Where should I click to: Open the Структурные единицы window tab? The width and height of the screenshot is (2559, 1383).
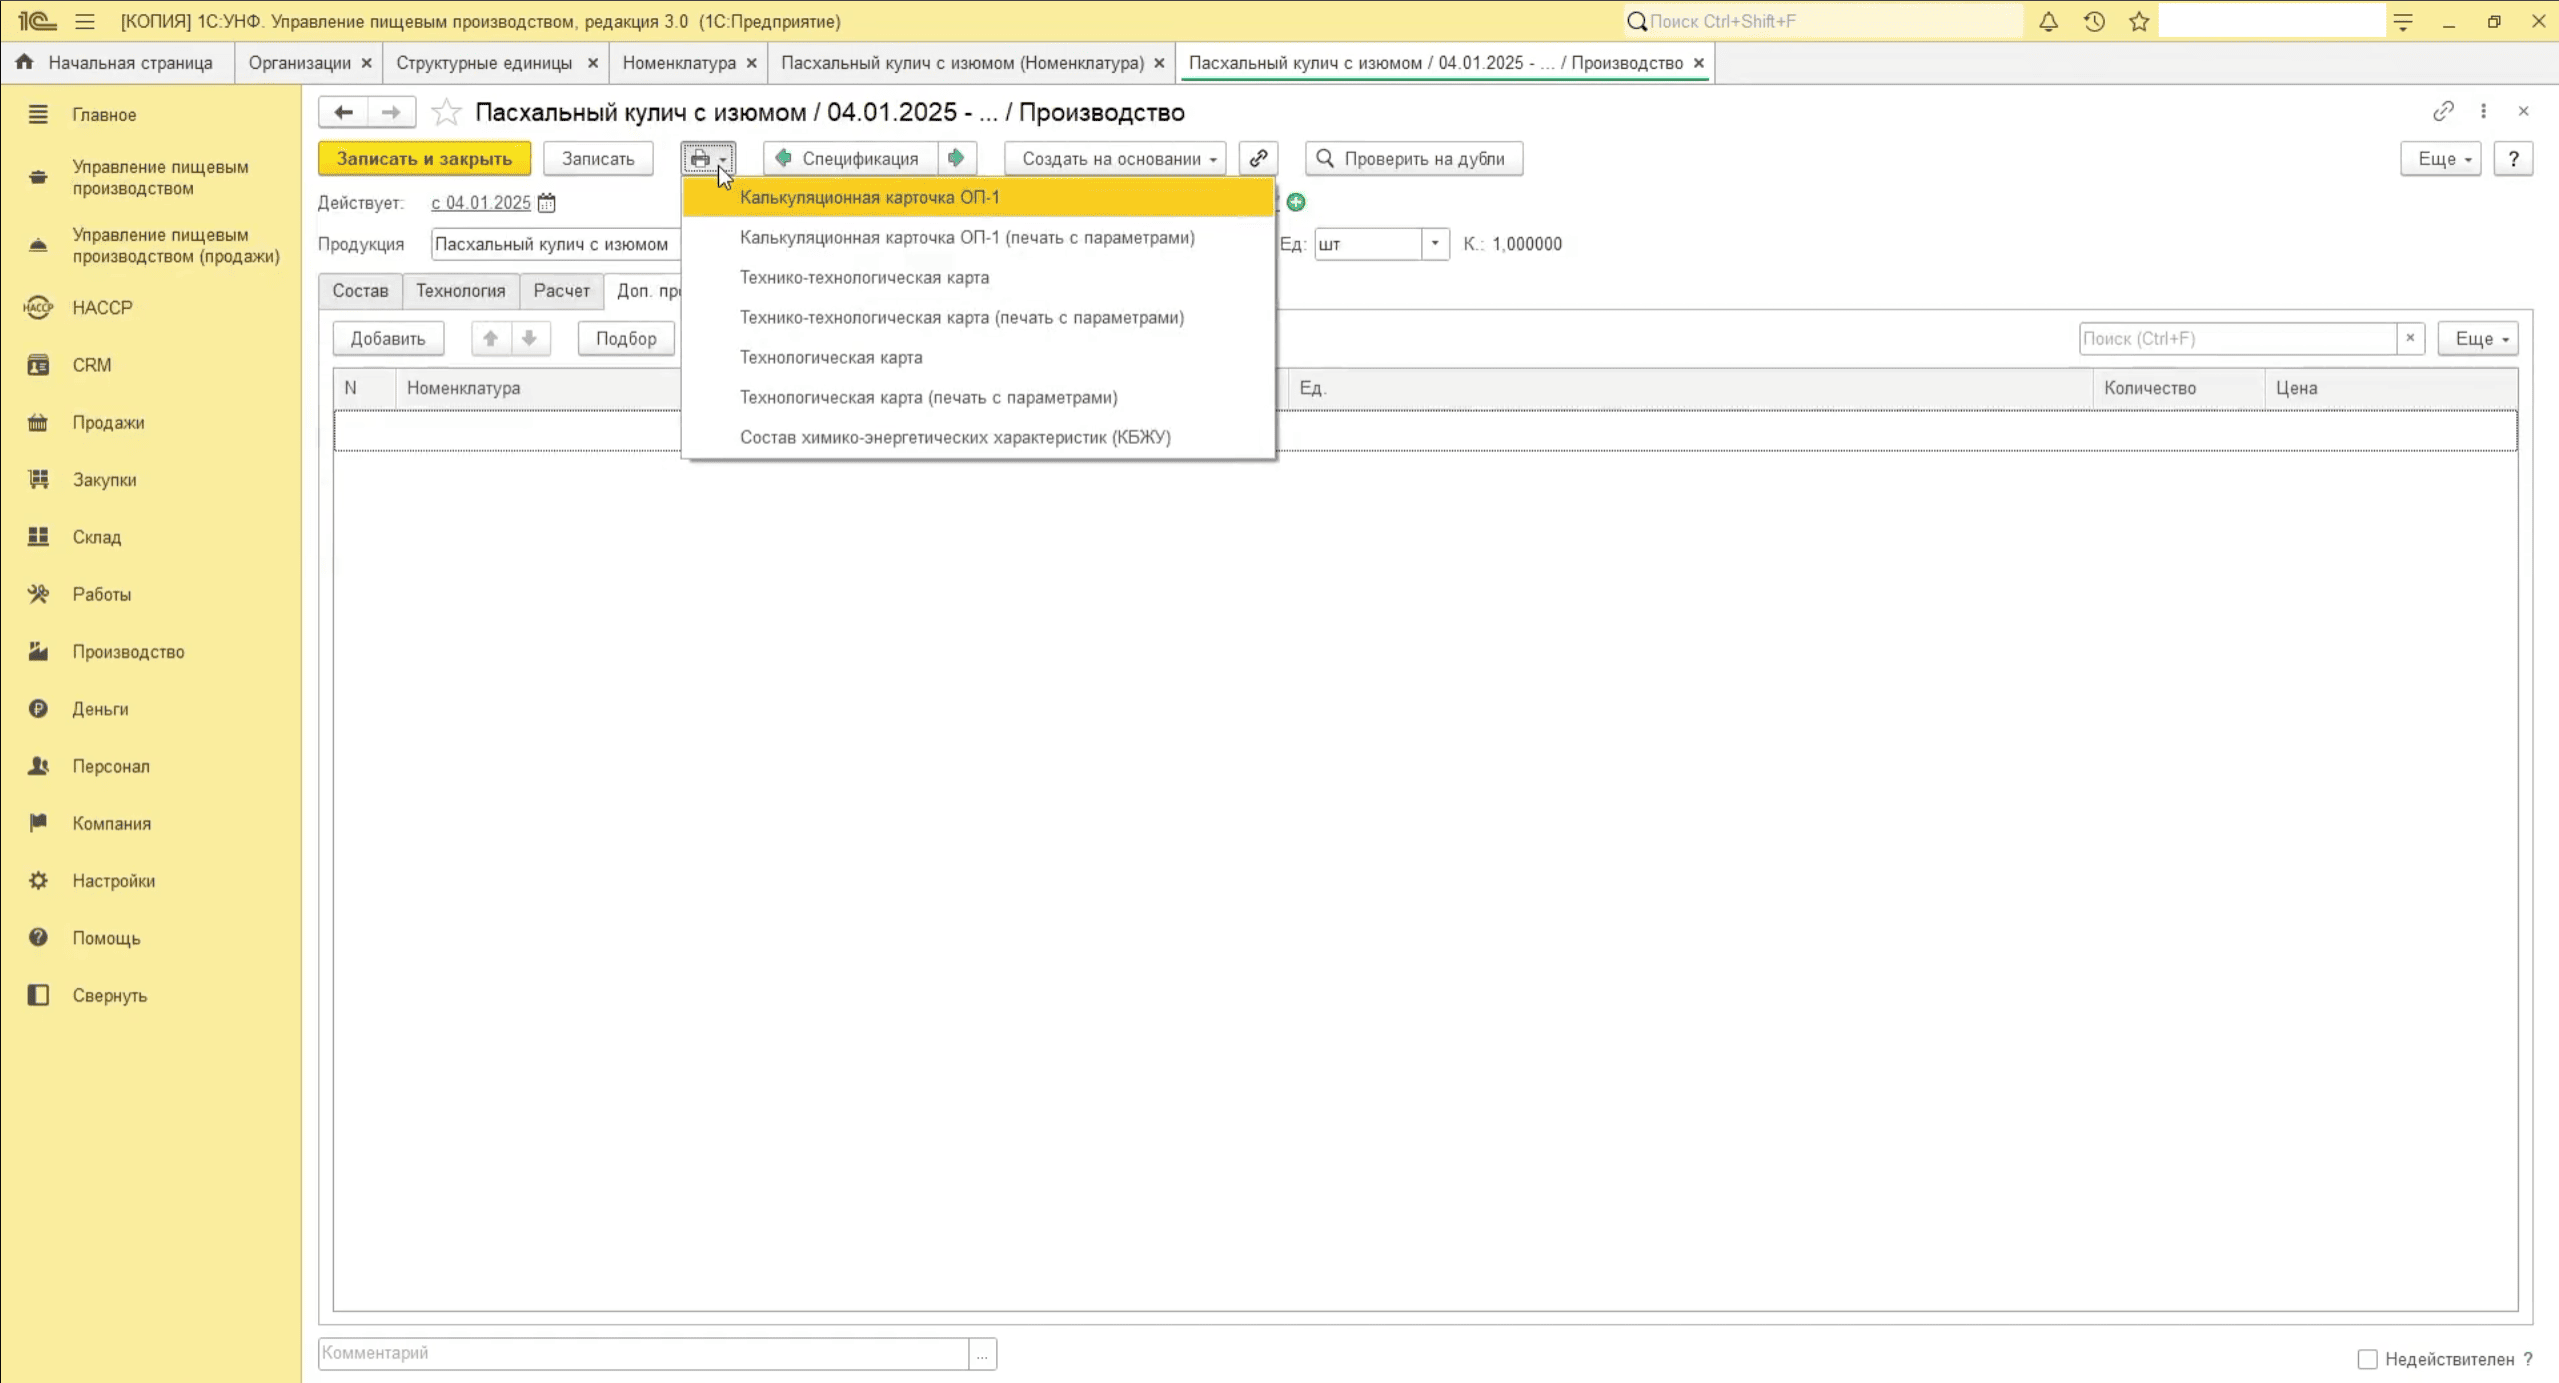(484, 63)
